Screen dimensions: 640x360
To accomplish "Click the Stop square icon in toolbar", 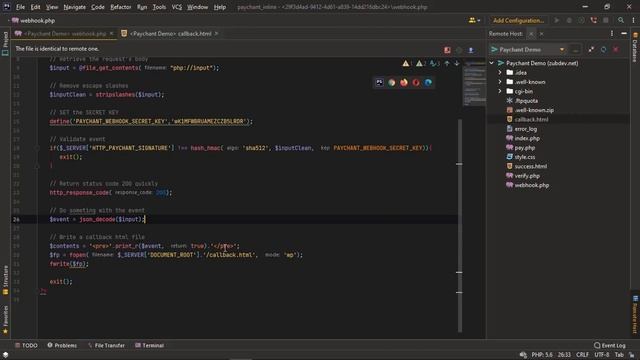I will pos(606,20).
